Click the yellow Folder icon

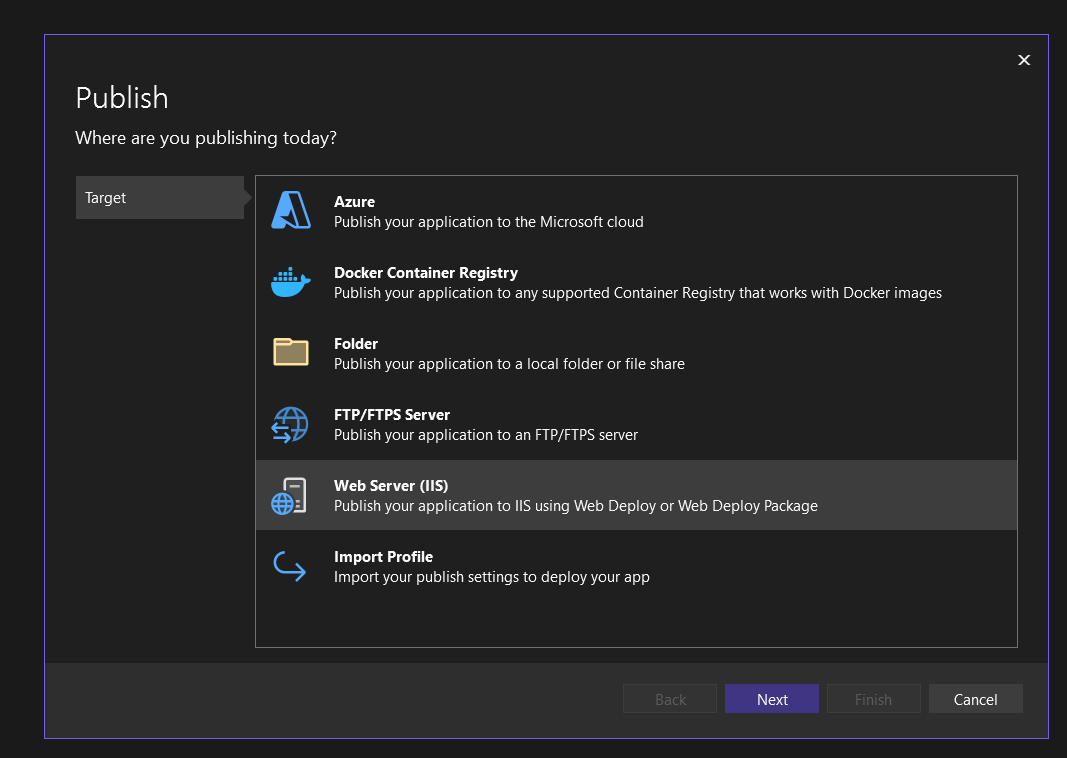291,352
